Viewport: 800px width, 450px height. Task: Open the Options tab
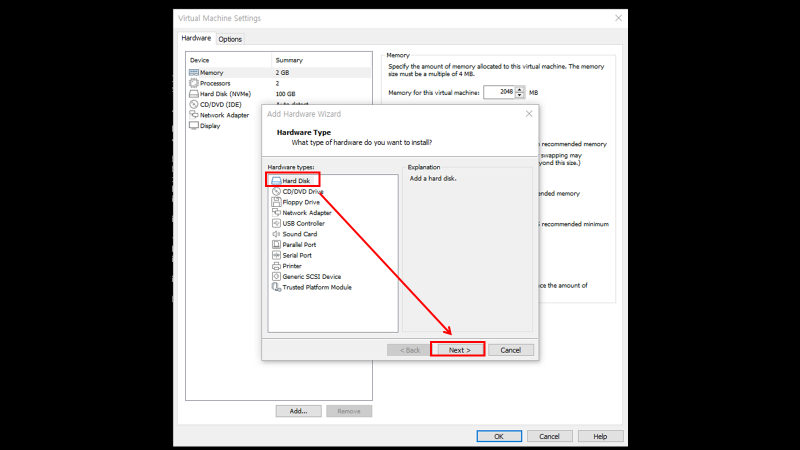tap(230, 39)
